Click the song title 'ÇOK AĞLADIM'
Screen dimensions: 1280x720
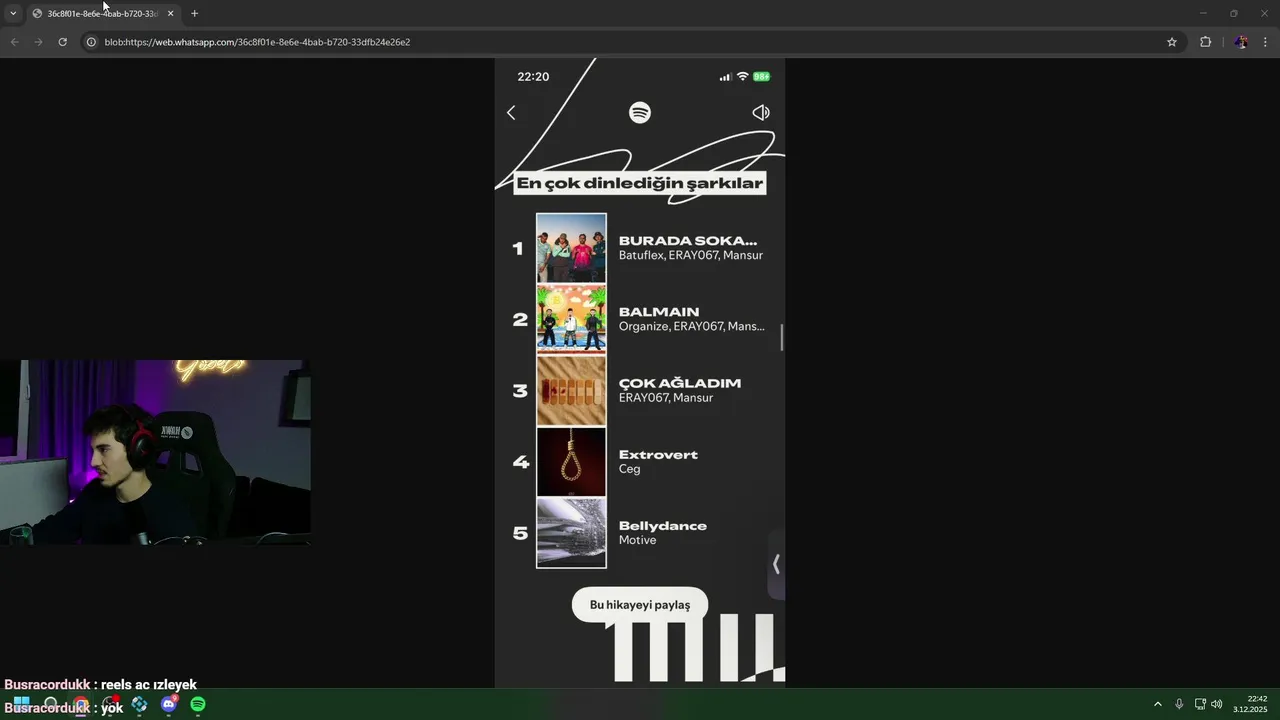click(680, 383)
